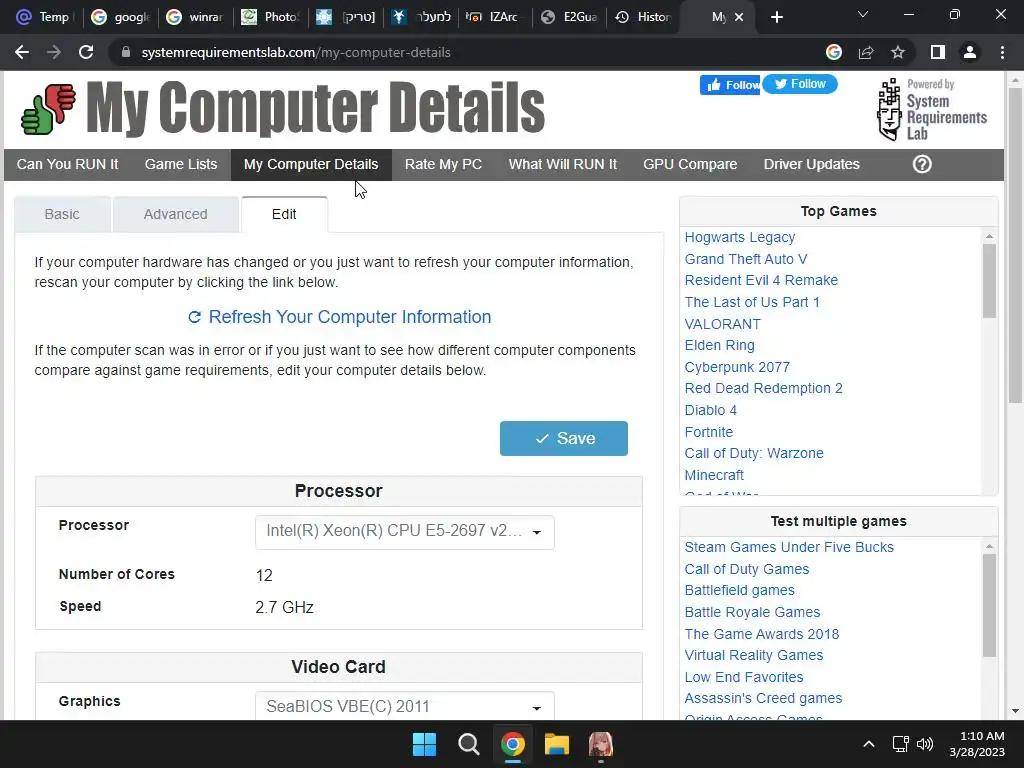The image size is (1024, 768).
Task: Click page vertical scrollbar down arrow
Action: tap(1014, 711)
